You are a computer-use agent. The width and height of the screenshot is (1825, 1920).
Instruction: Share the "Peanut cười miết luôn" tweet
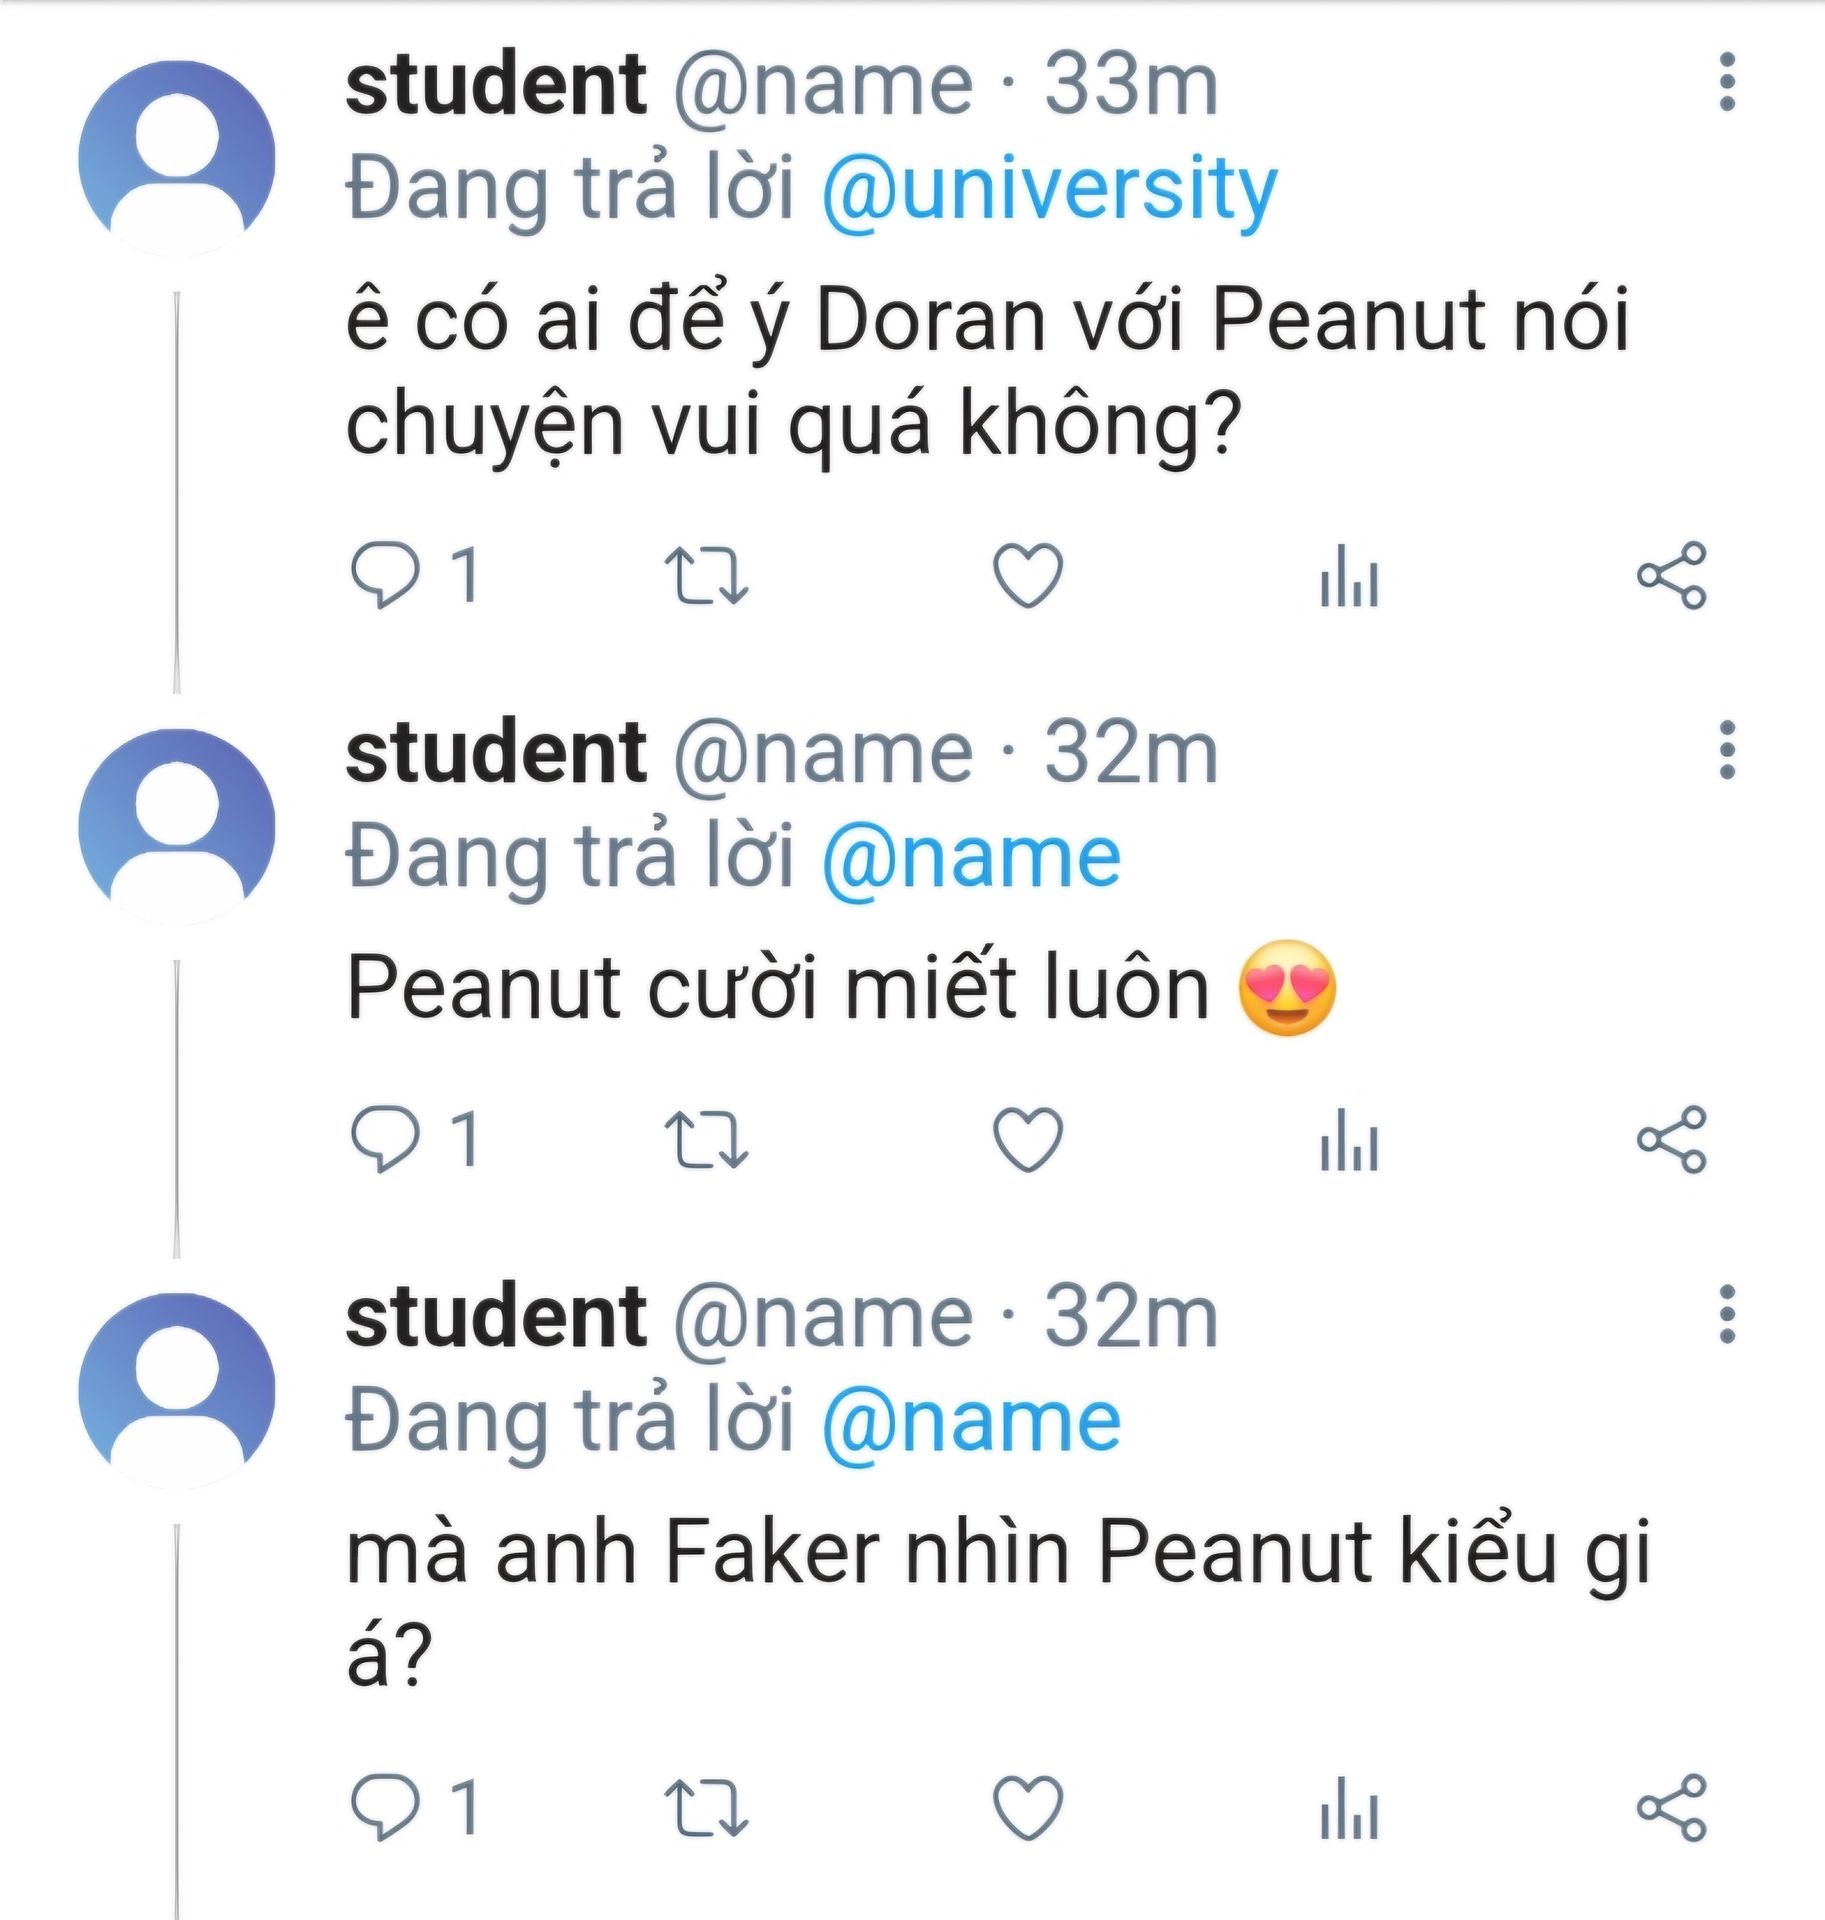[x=1671, y=1139]
